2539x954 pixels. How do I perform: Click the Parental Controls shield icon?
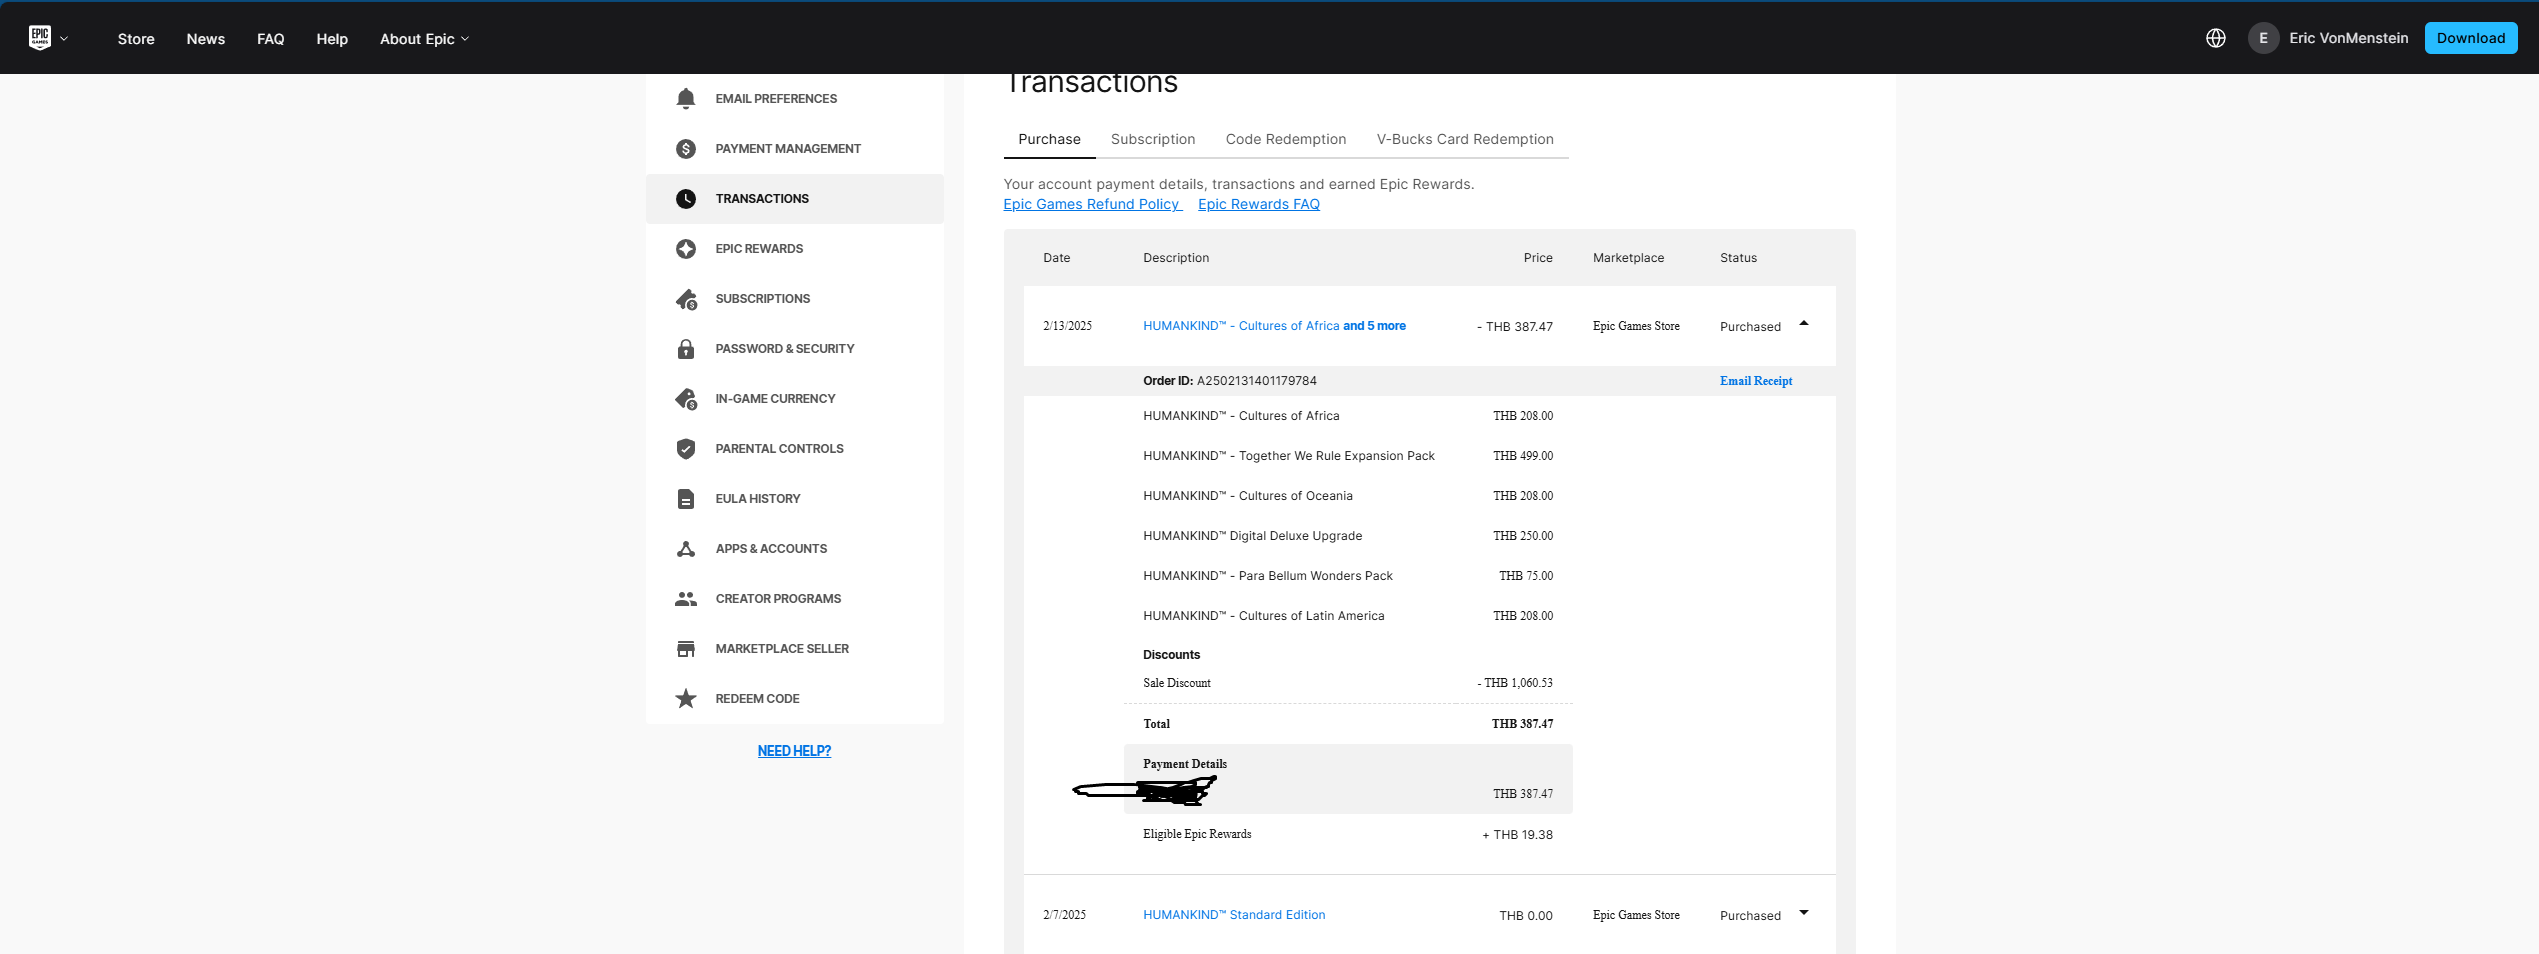tap(686, 448)
